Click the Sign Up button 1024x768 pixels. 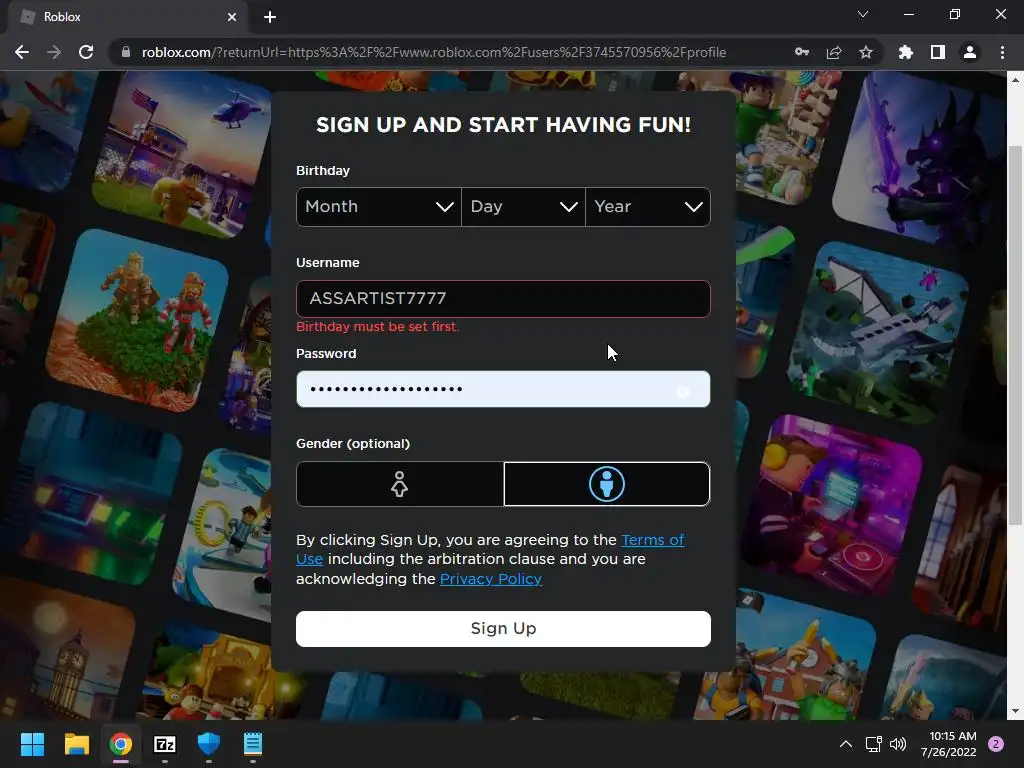point(503,629)
